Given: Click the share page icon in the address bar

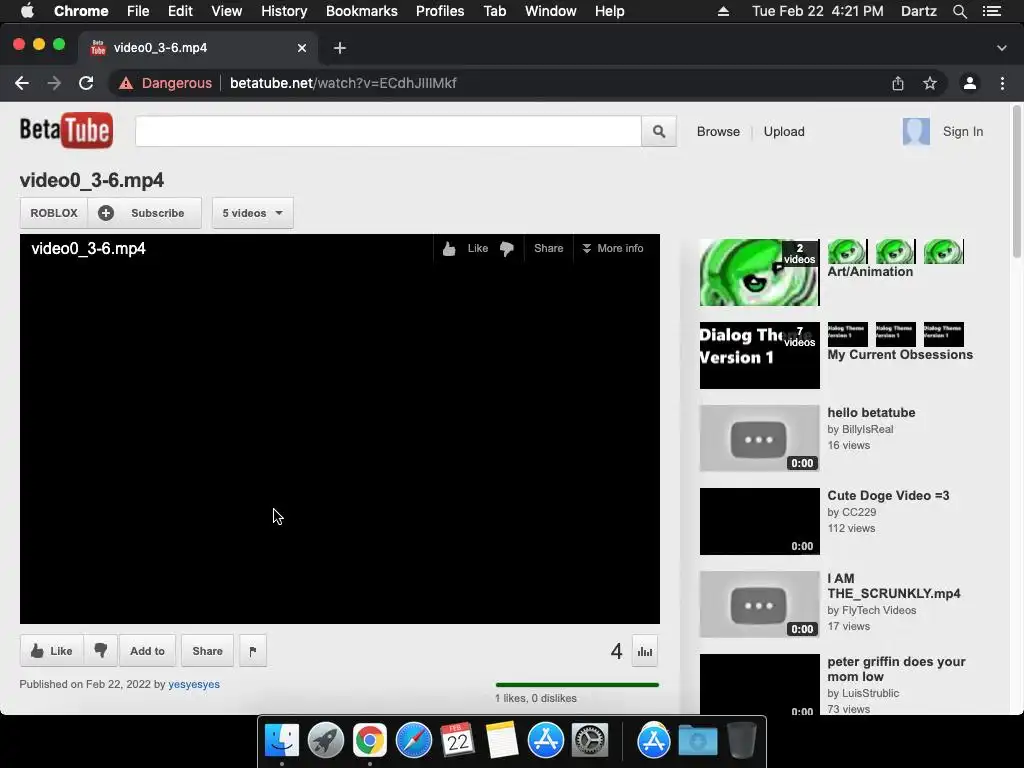Looking at the screenshot, I should coord(898,83).
